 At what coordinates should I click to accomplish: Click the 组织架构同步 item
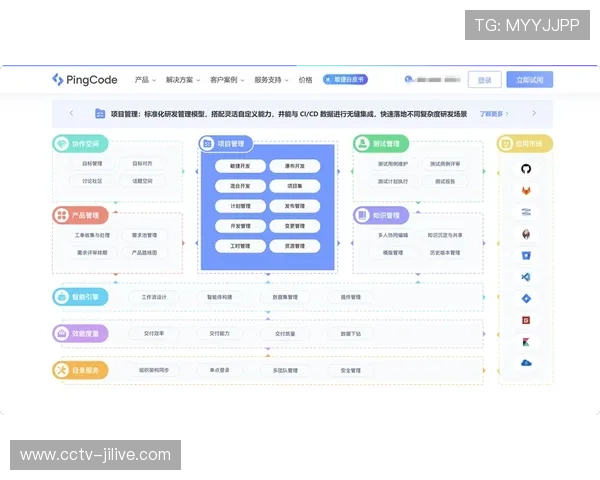tap(154, 370)
